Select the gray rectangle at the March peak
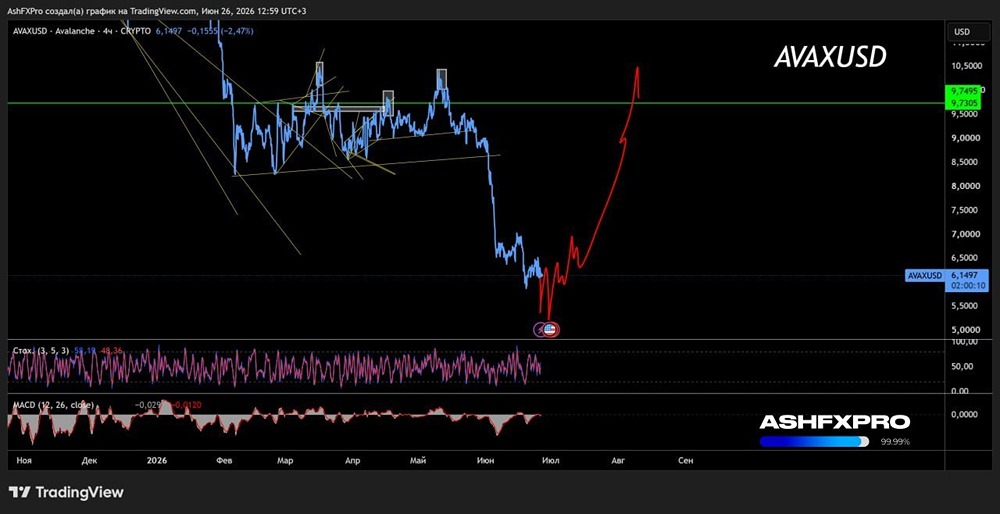The height and width of the screenshot is (514, 1000). pyautogui.click(x=319, y=75)
